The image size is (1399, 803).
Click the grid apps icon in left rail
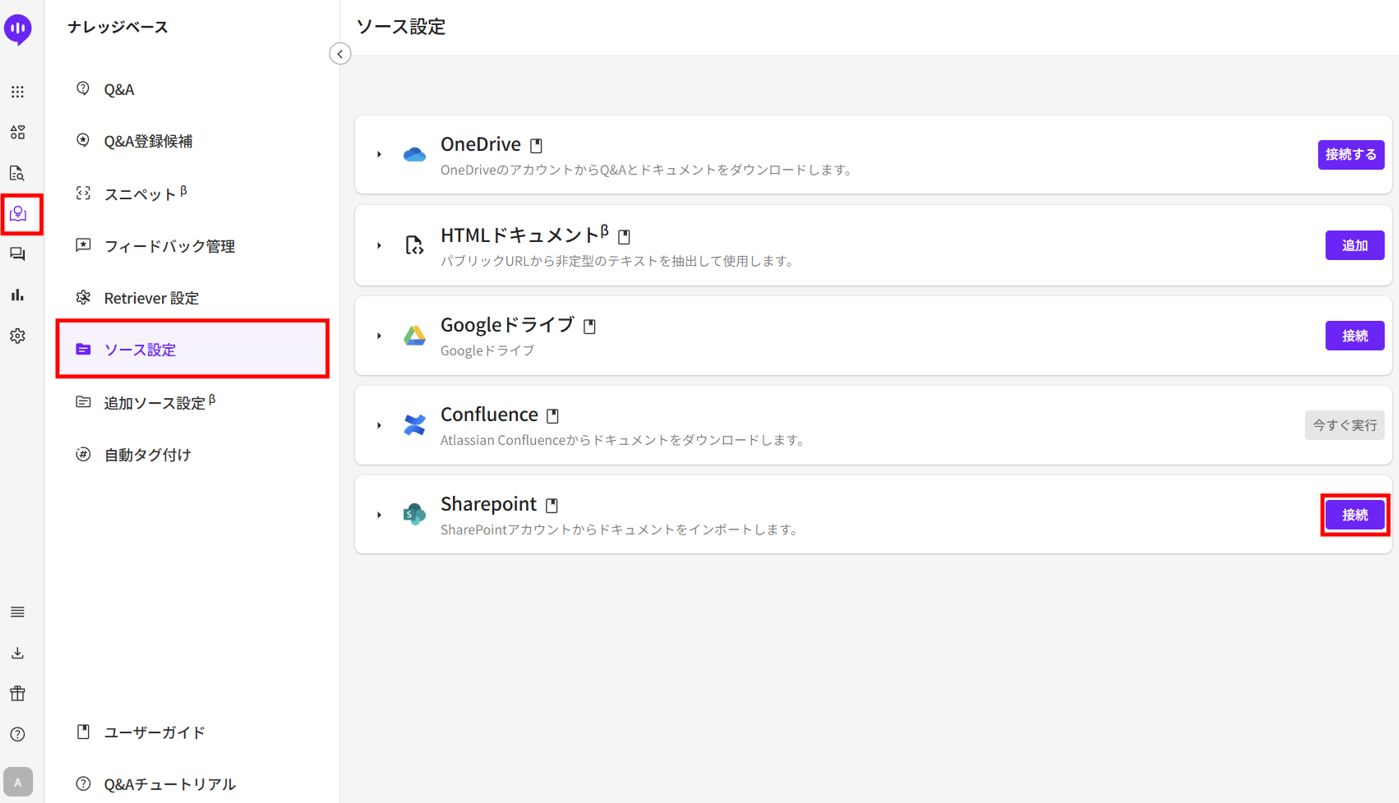point(18,92)
